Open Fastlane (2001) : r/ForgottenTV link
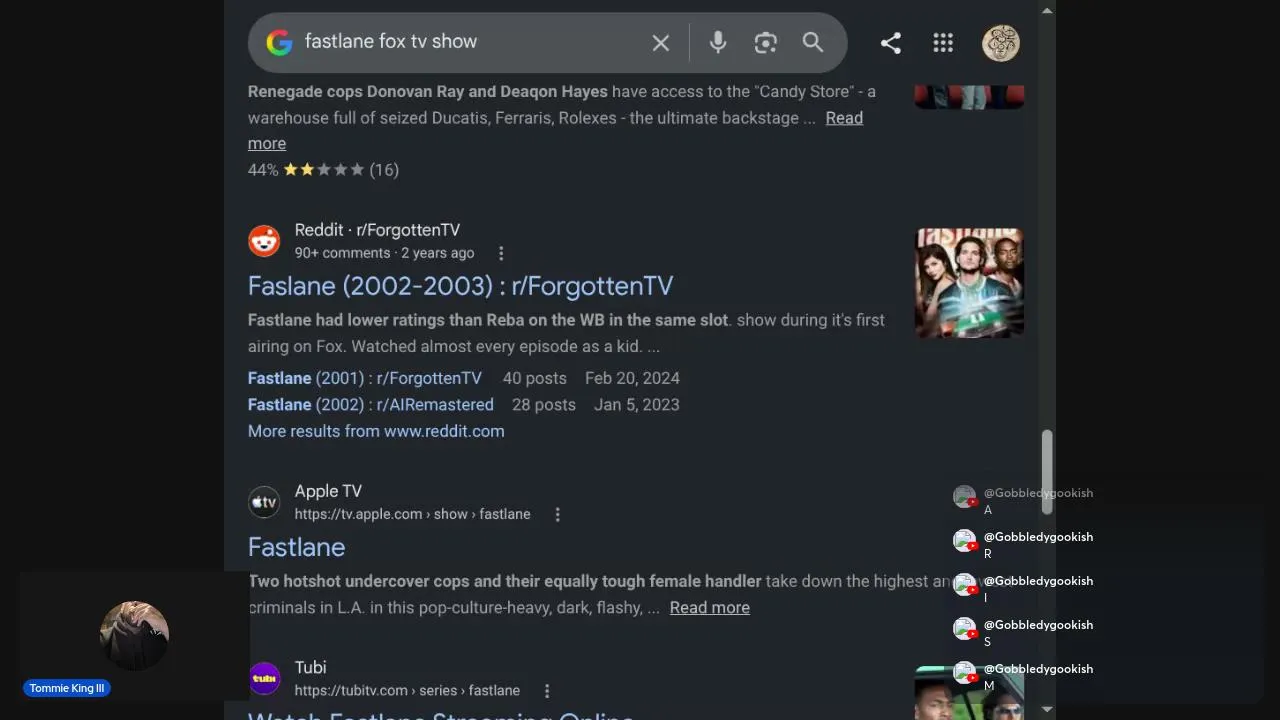The height and width of the screenshot is (720, 1280). click(365, 378)
